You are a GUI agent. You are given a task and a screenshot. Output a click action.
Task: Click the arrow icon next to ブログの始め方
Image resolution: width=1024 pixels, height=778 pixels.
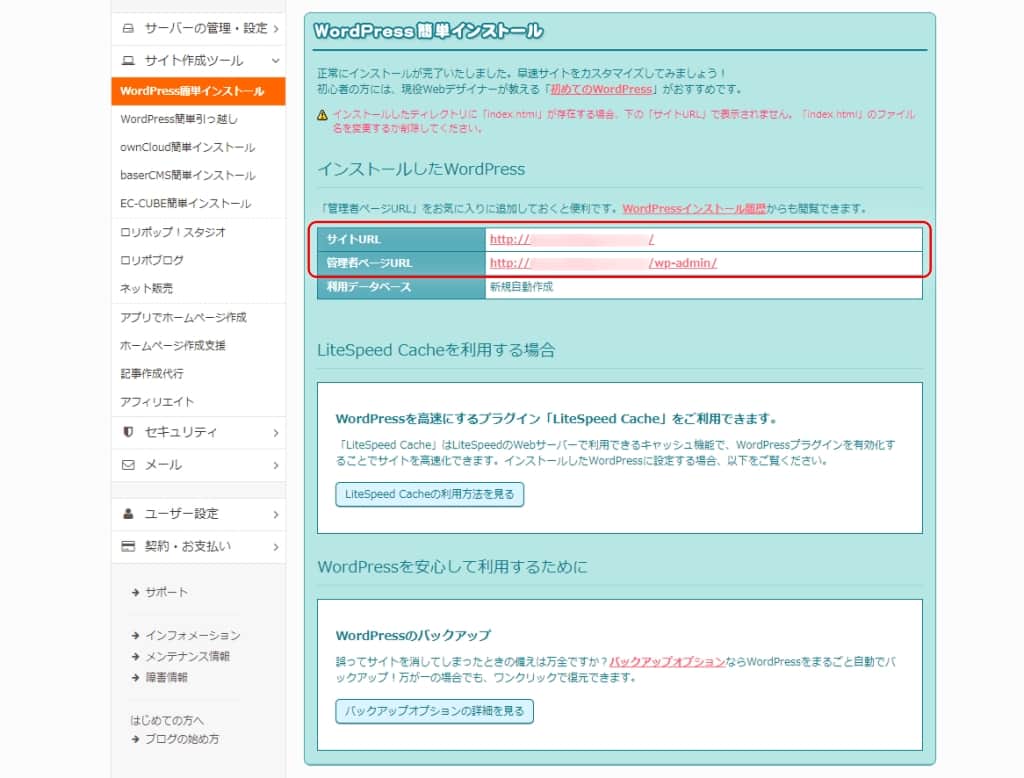(135, 739)
